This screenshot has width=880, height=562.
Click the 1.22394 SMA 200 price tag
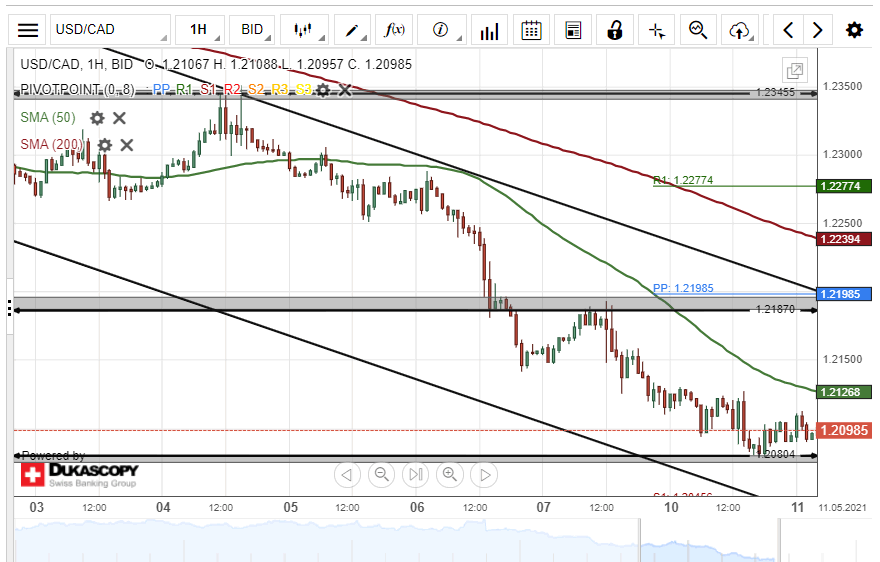click(844, 239)
